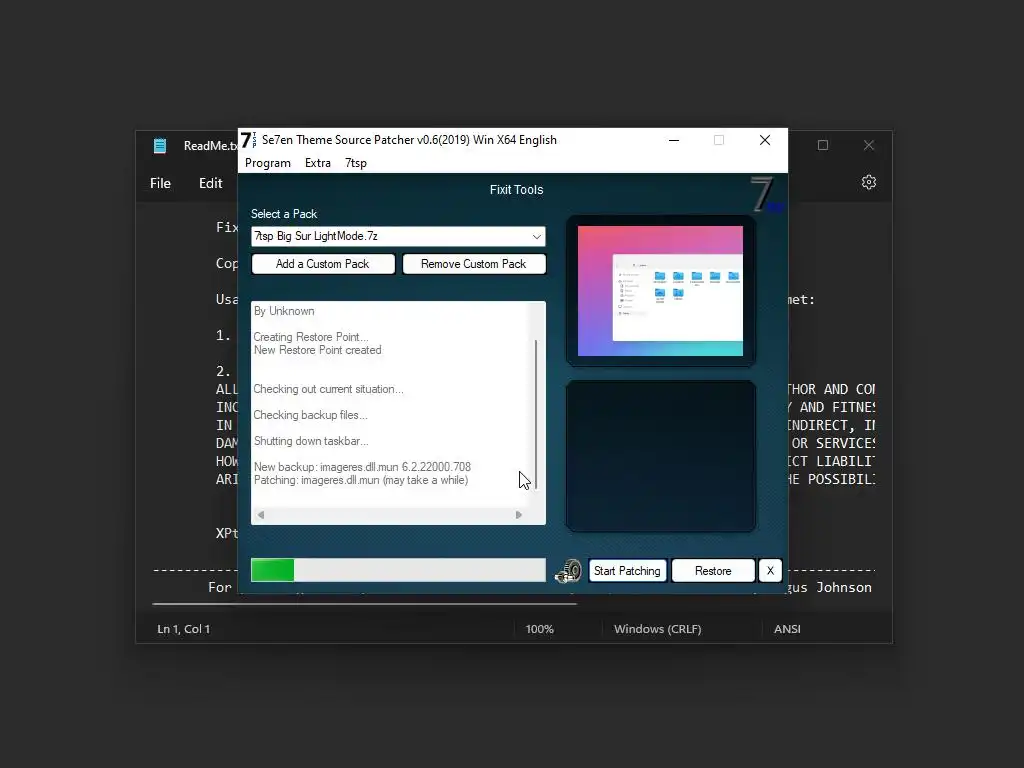
Task: Maximize the ReadMe Notepad window
Action: [x=823, y=145]
